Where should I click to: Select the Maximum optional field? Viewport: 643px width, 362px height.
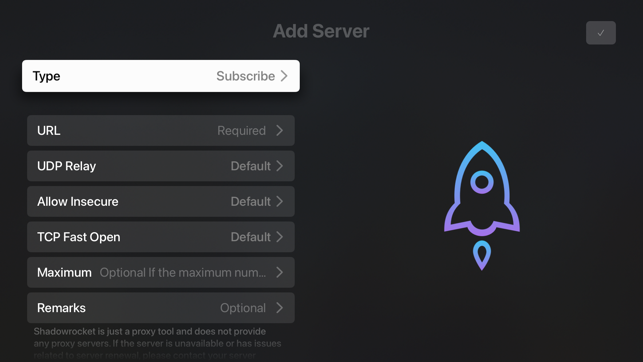[161, 272]
